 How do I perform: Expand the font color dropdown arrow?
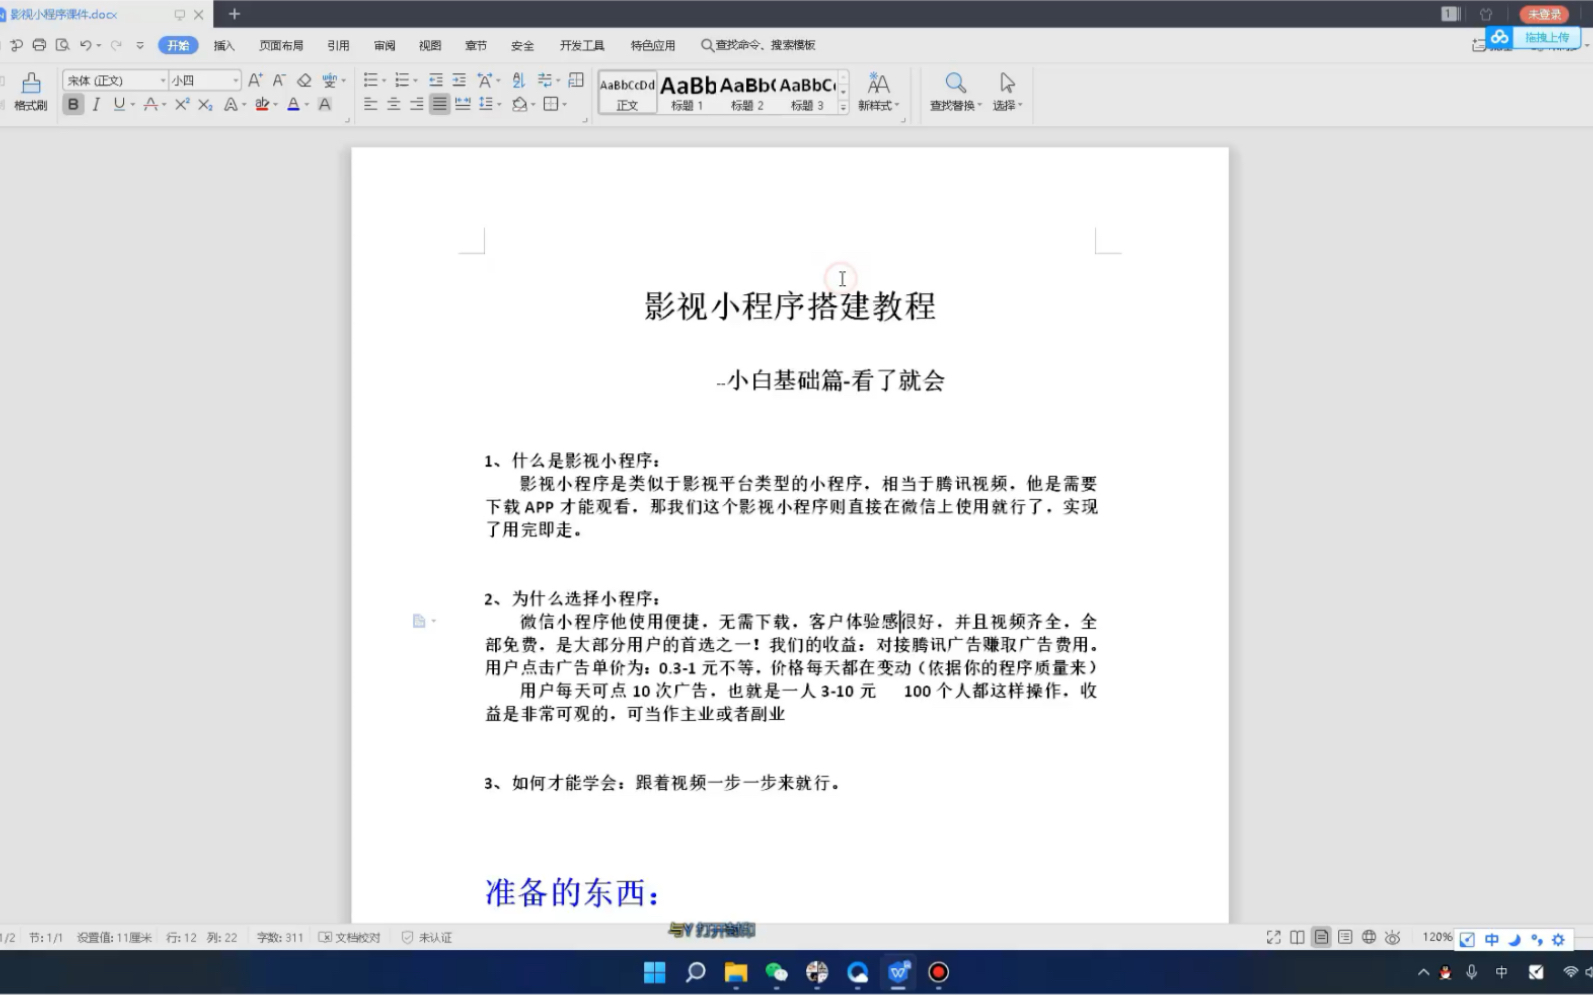point(306,105)
